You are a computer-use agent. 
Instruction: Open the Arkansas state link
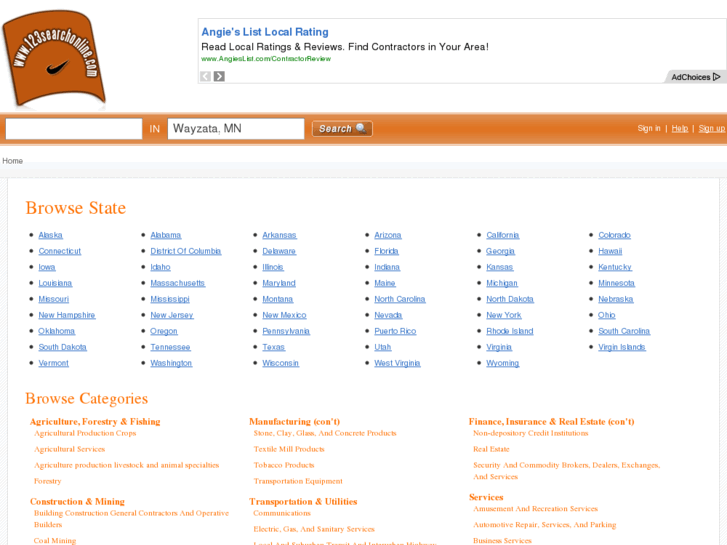click(279, 235)
